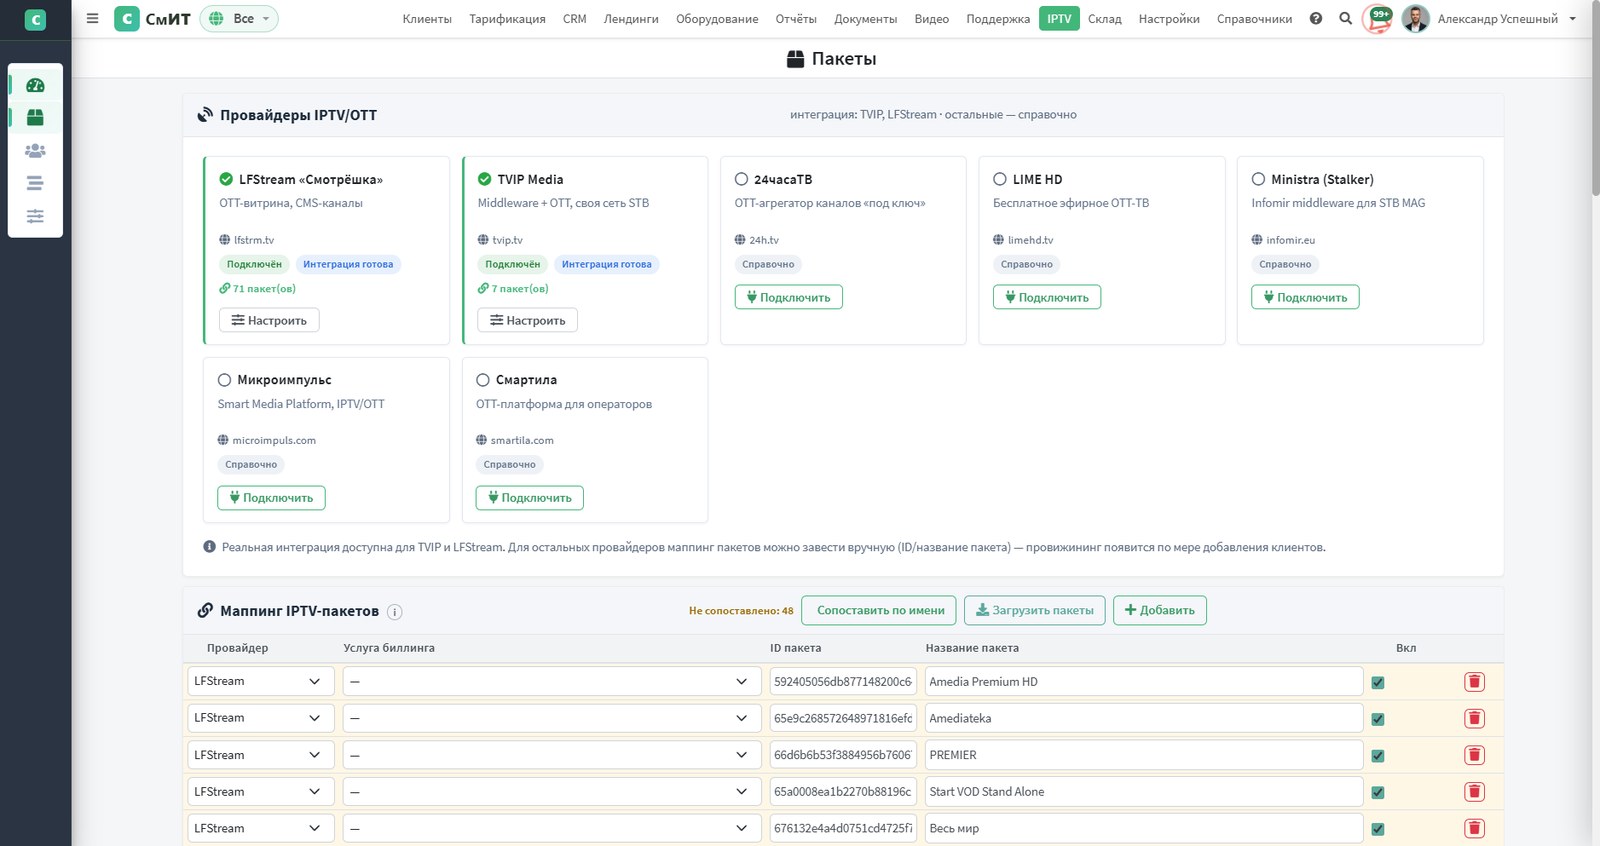The height and width of the screenshot is (846, 1600).
Task: Open the 7 пакет(ов) link
Action: tap(513, 289)
